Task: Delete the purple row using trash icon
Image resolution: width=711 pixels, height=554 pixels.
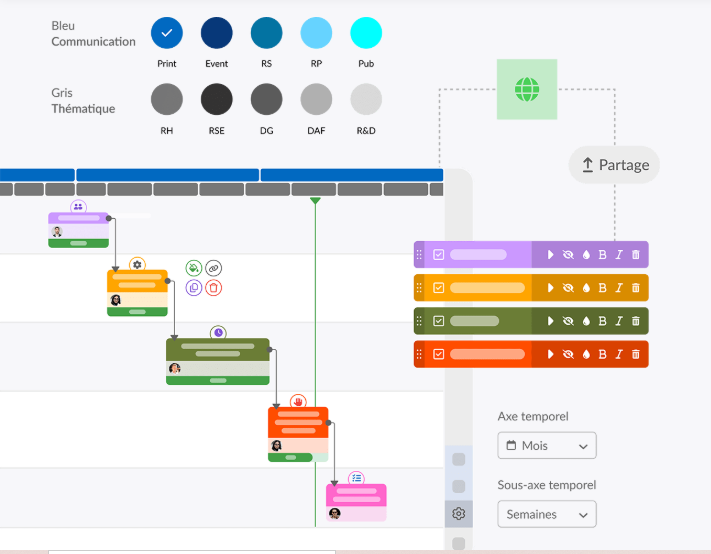Action: pyautogui.click(x=635, y=254)
